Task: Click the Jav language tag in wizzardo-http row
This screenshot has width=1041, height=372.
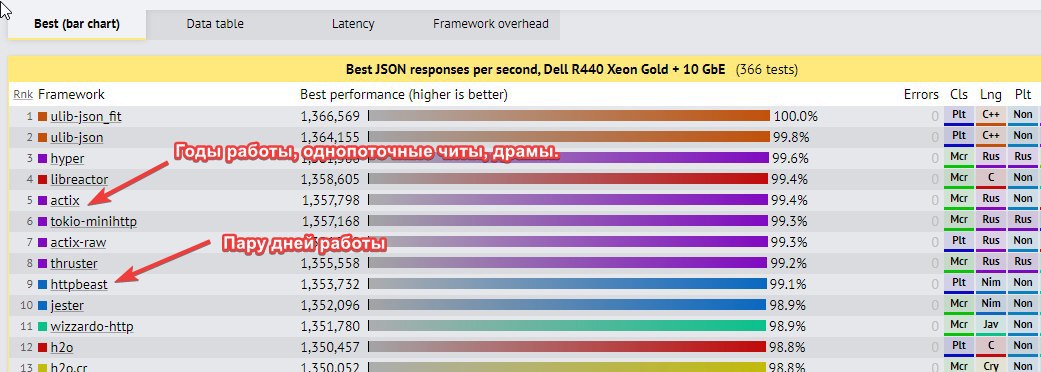Action: pyautogui.click(x=991, y=326)
